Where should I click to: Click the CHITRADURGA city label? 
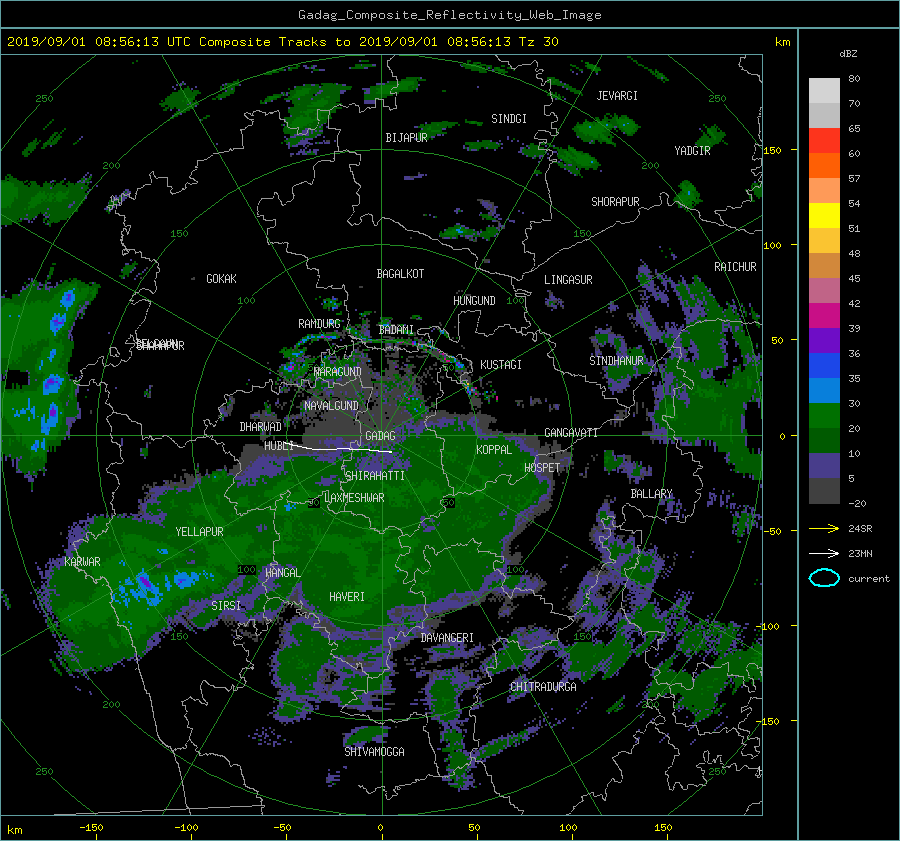[544, 687]
